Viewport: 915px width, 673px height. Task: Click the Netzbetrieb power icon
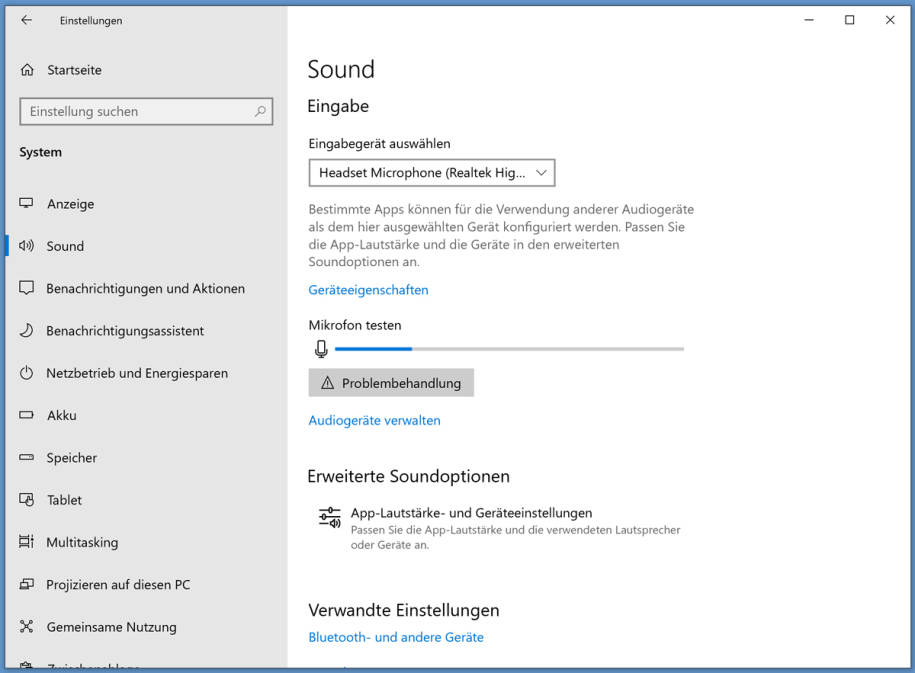27,373
